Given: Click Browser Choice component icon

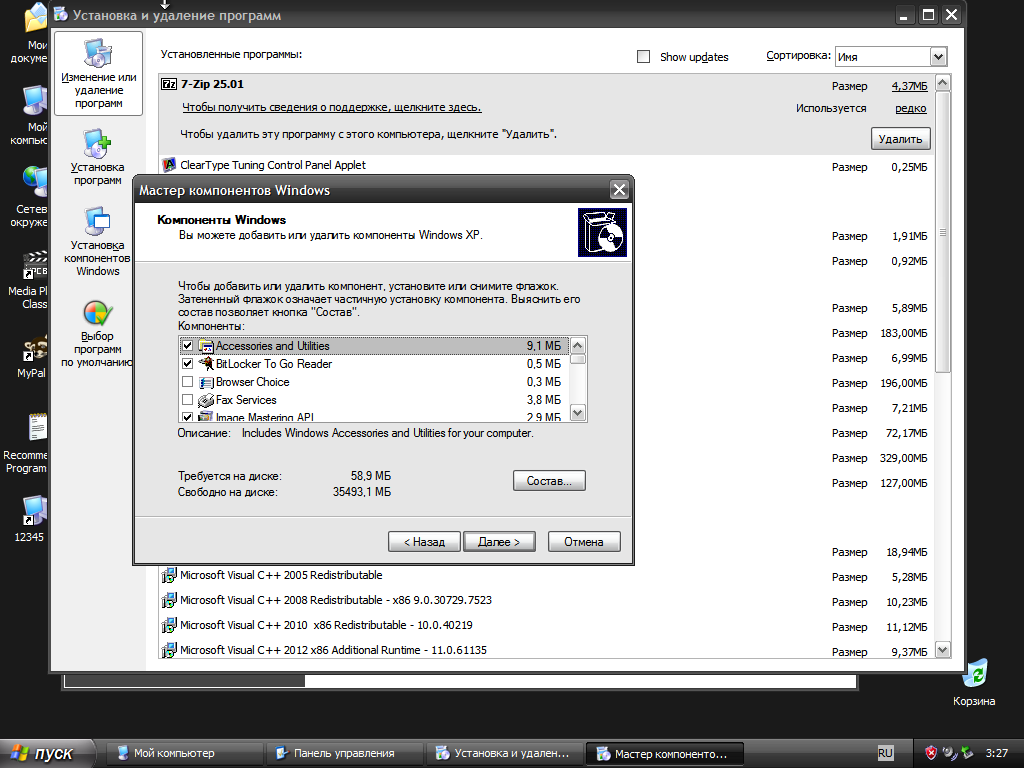Looking at the screenshot, I should [x=206, y=382].
